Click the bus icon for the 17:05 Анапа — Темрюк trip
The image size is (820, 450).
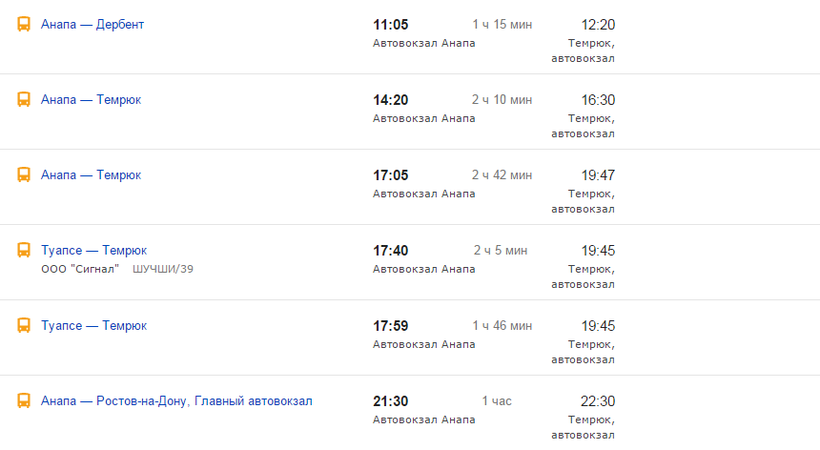pos(24,175)
